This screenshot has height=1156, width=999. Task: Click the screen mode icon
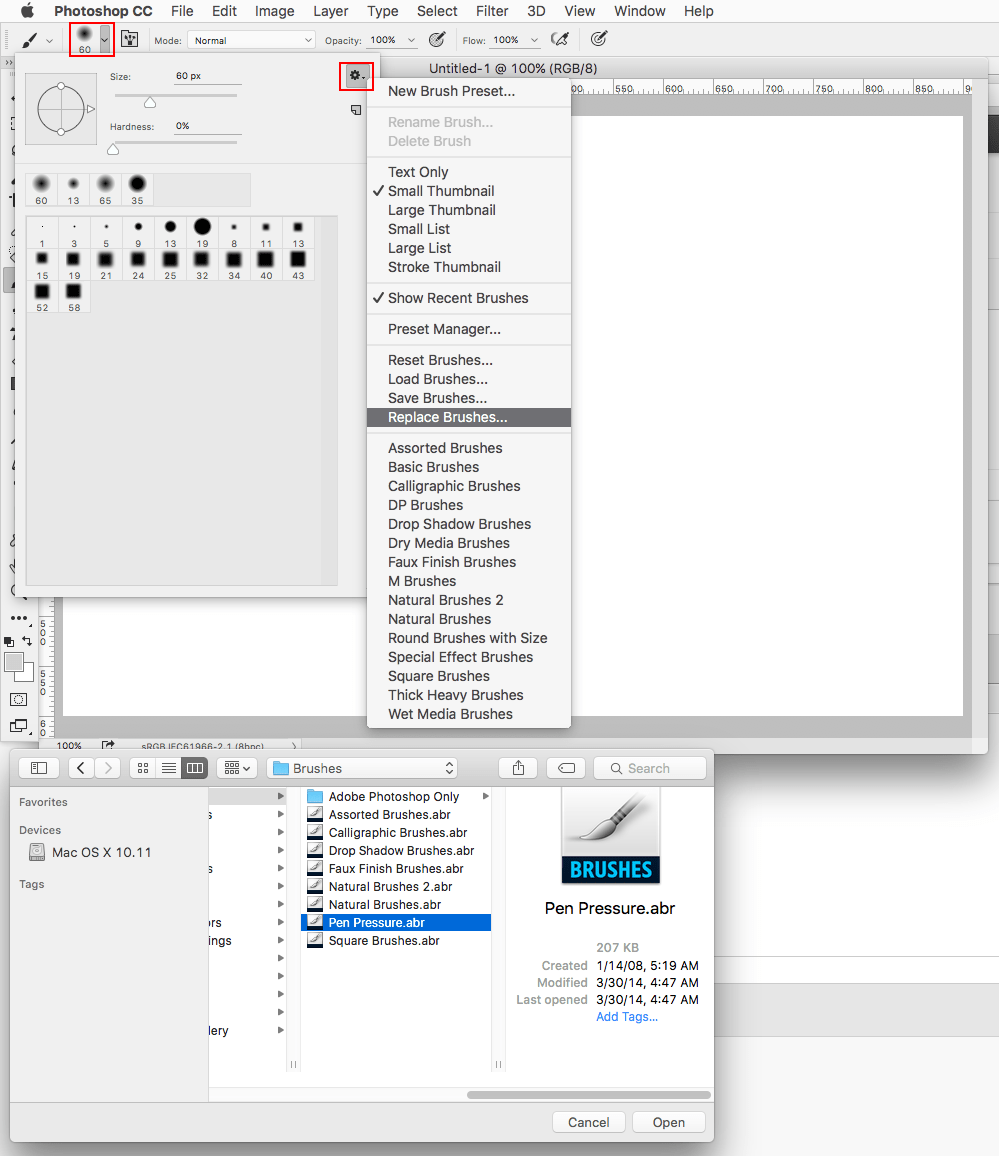18,726
